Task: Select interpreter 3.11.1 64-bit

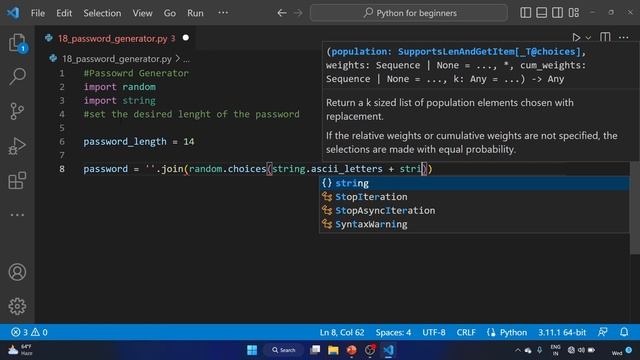Action: tap(562, 332)
